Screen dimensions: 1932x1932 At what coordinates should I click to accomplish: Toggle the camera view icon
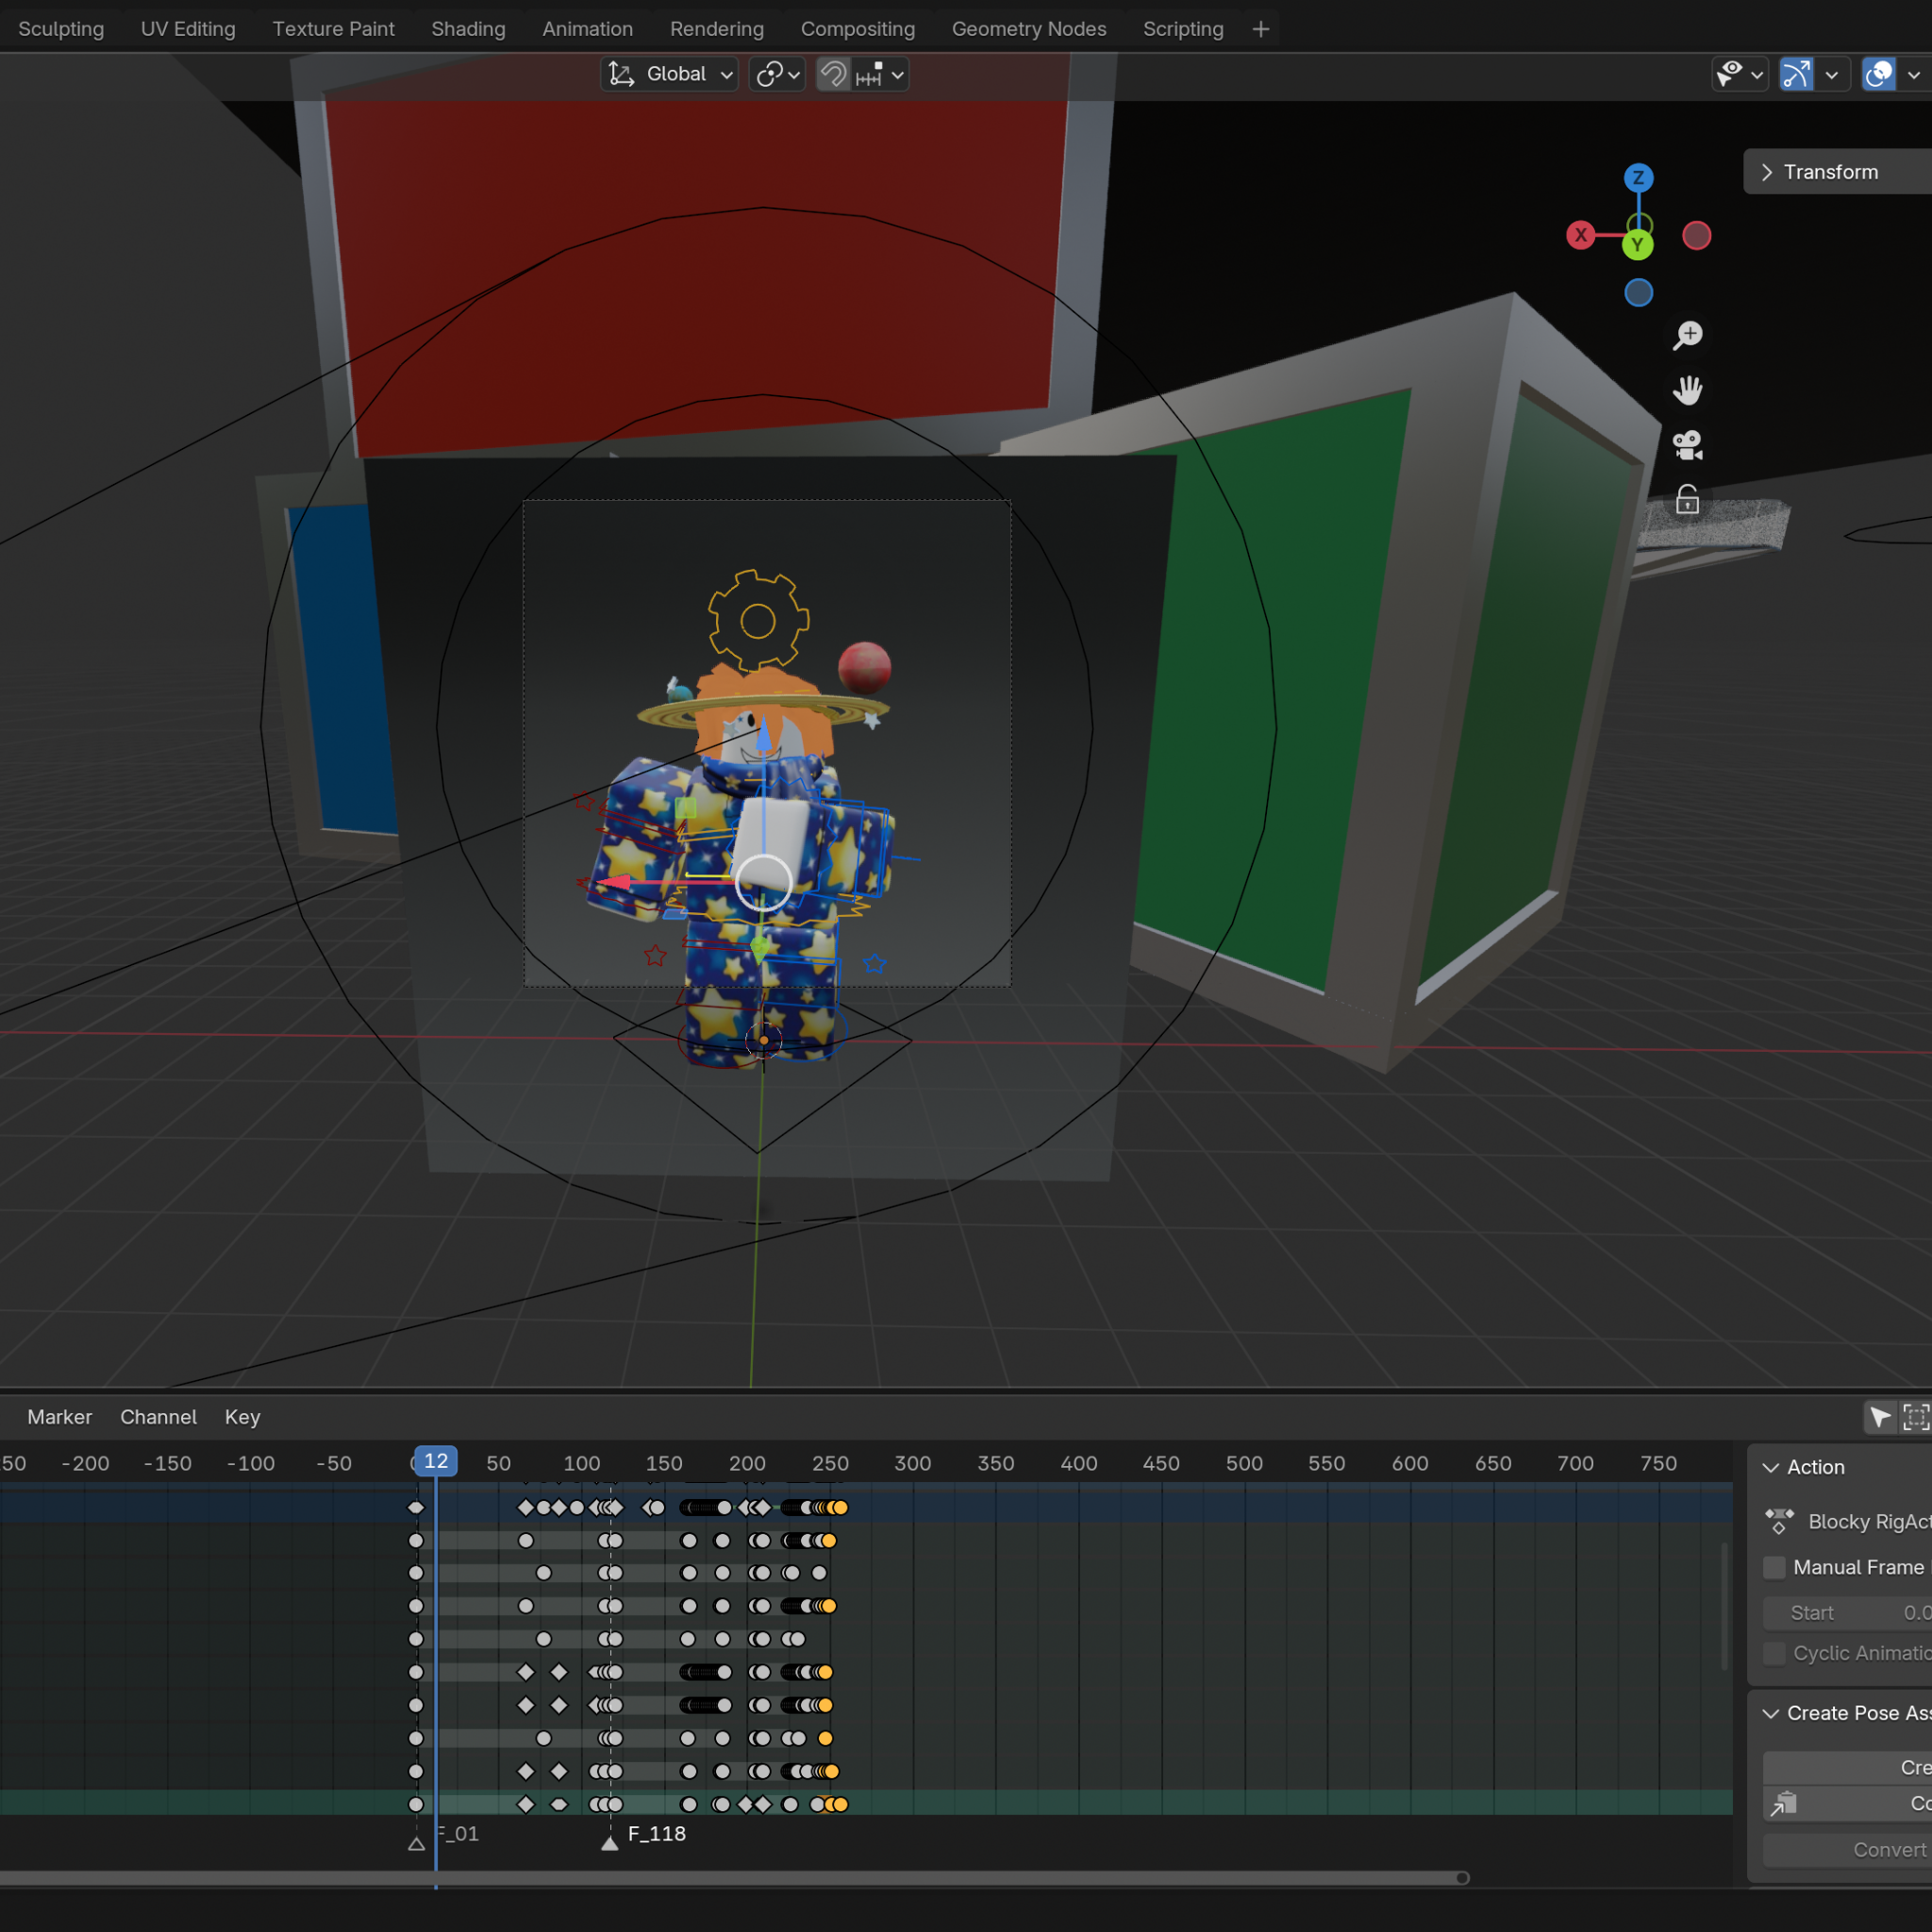point(1688,445)
